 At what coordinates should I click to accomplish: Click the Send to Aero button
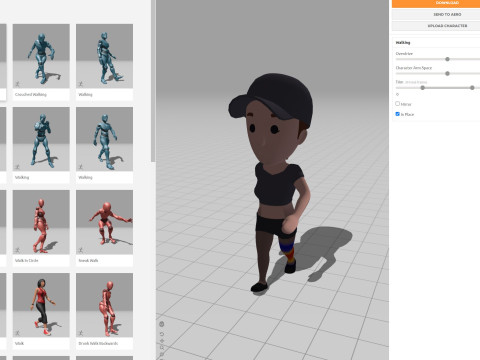436,15
